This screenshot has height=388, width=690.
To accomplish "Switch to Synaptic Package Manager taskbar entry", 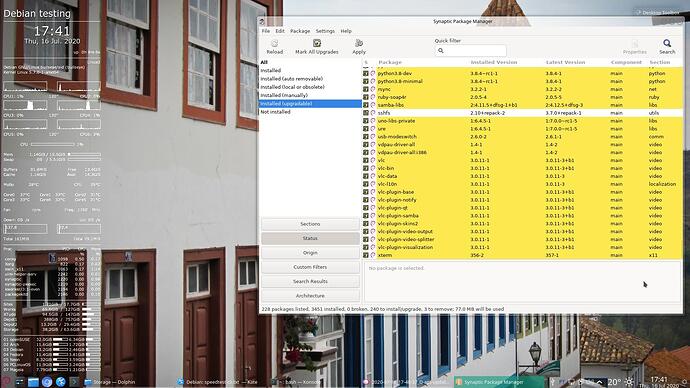I will [x=499, y=382].
